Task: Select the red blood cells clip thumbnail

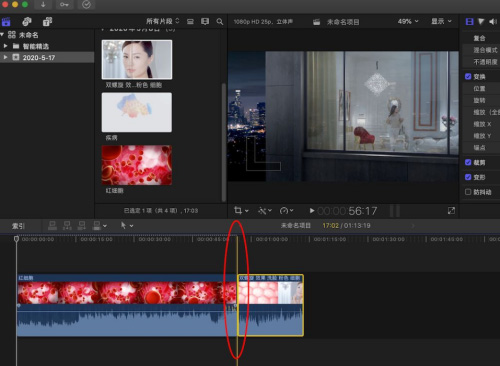Action: pos(137,165)
